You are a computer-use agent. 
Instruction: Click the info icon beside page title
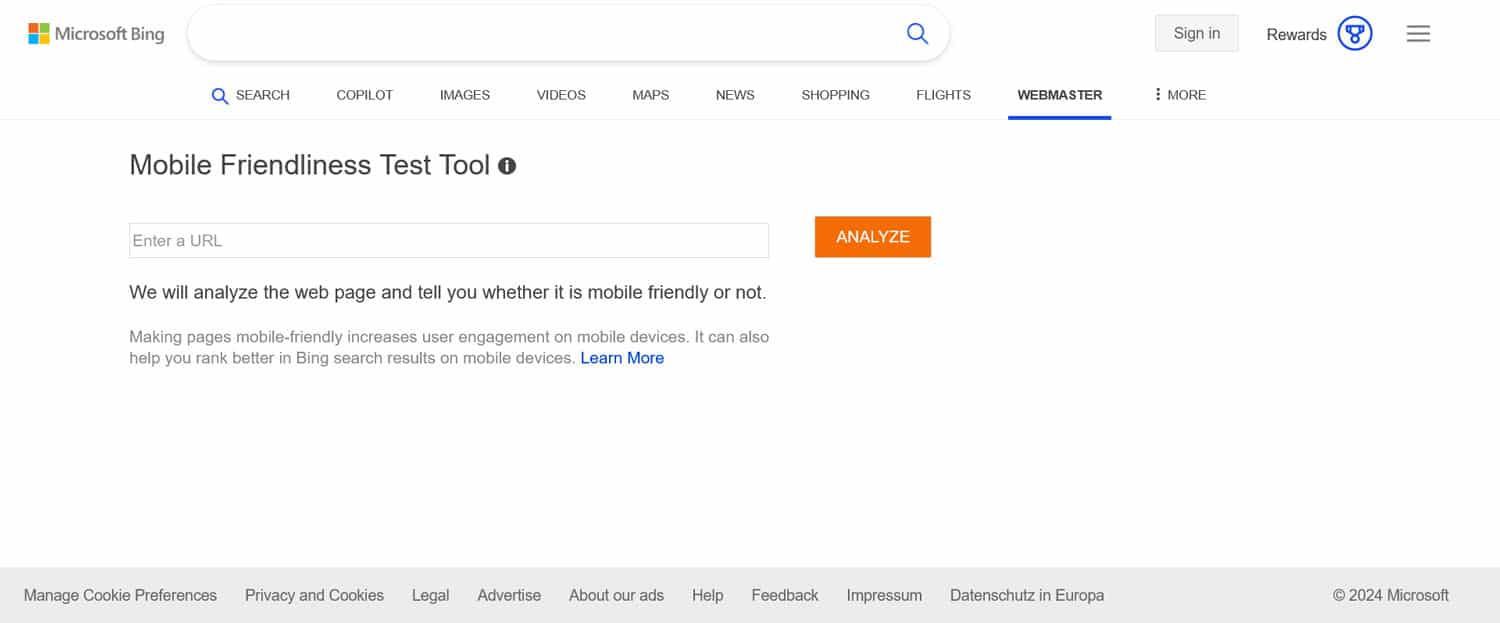(507, 166)
